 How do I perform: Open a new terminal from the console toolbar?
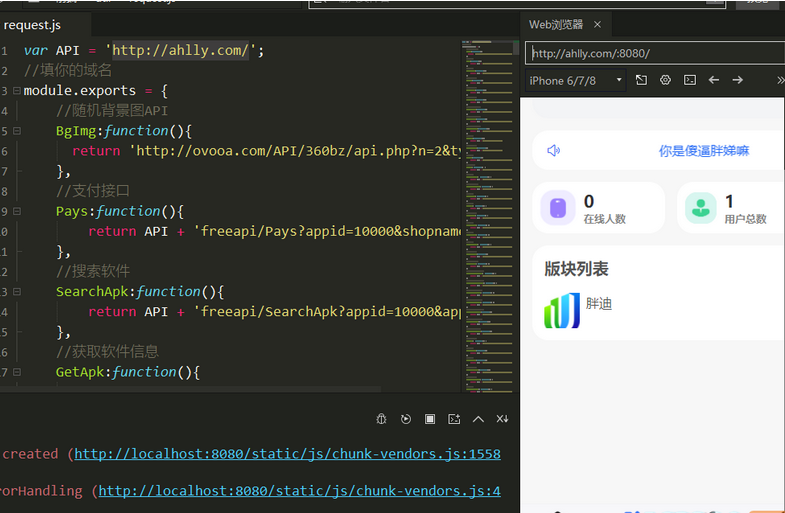click(x=454, y=419)
